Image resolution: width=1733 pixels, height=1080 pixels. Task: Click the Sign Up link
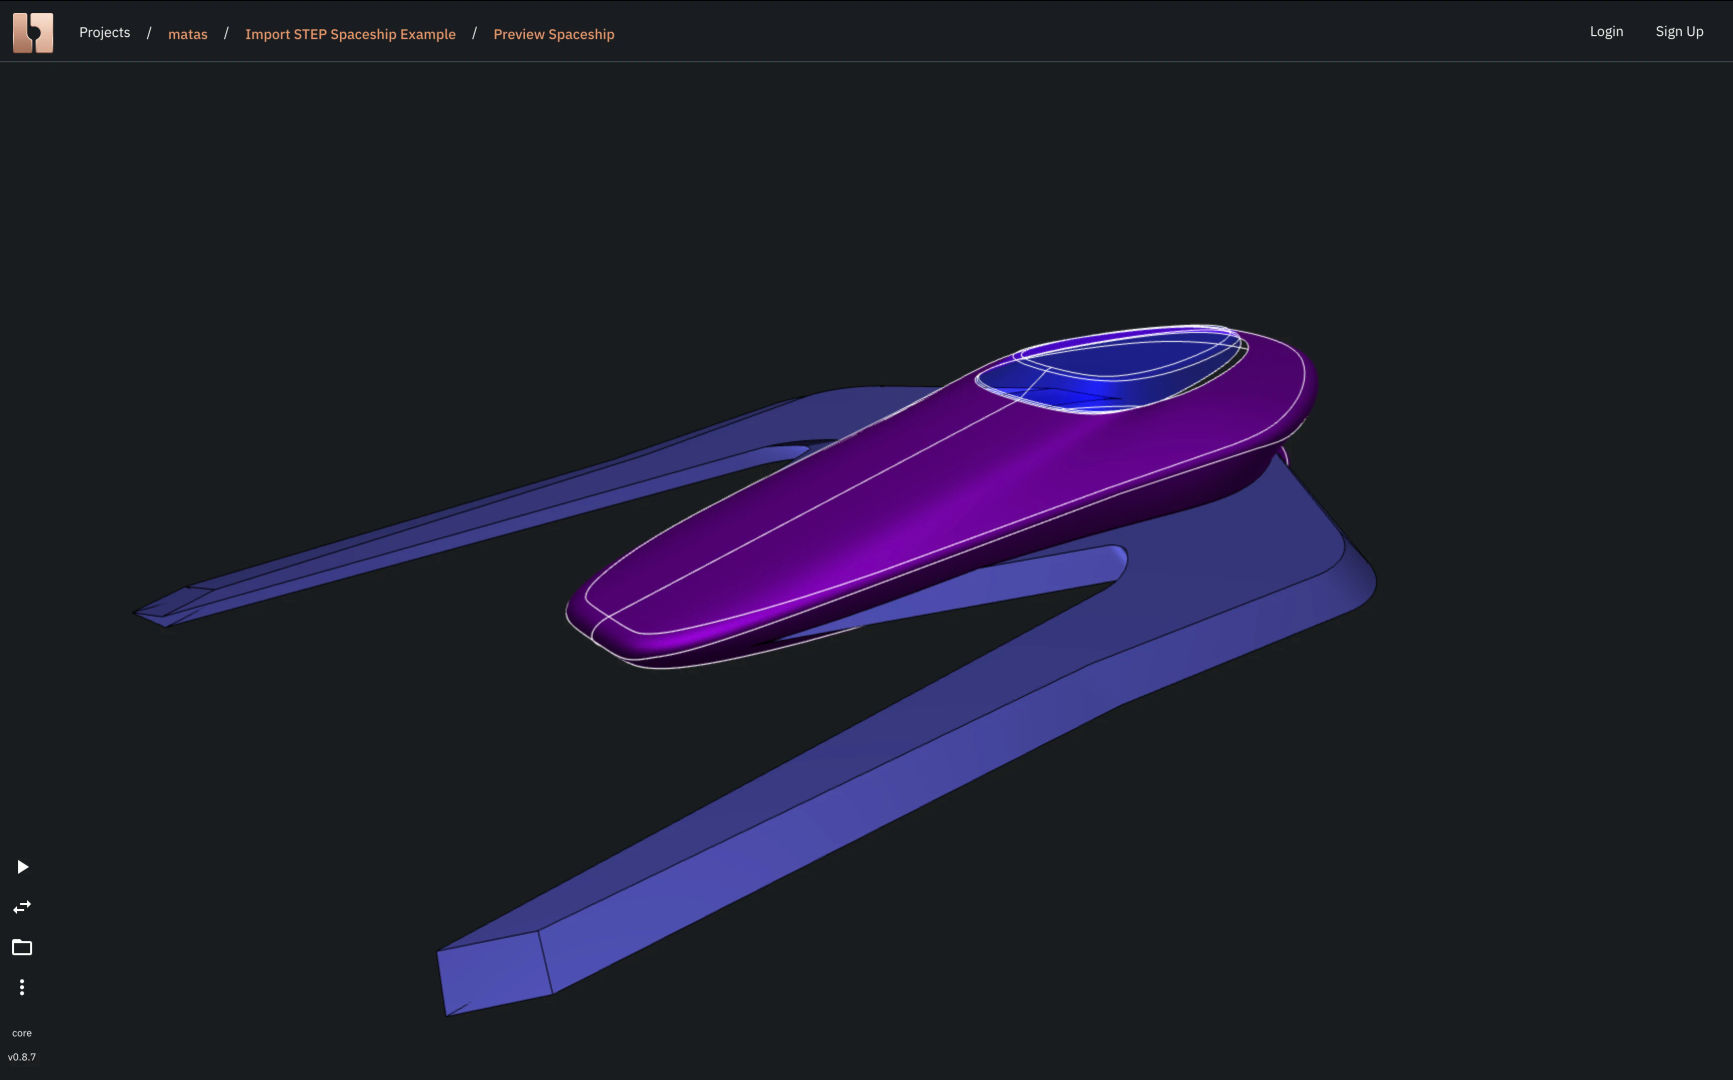coord(1679,32)
